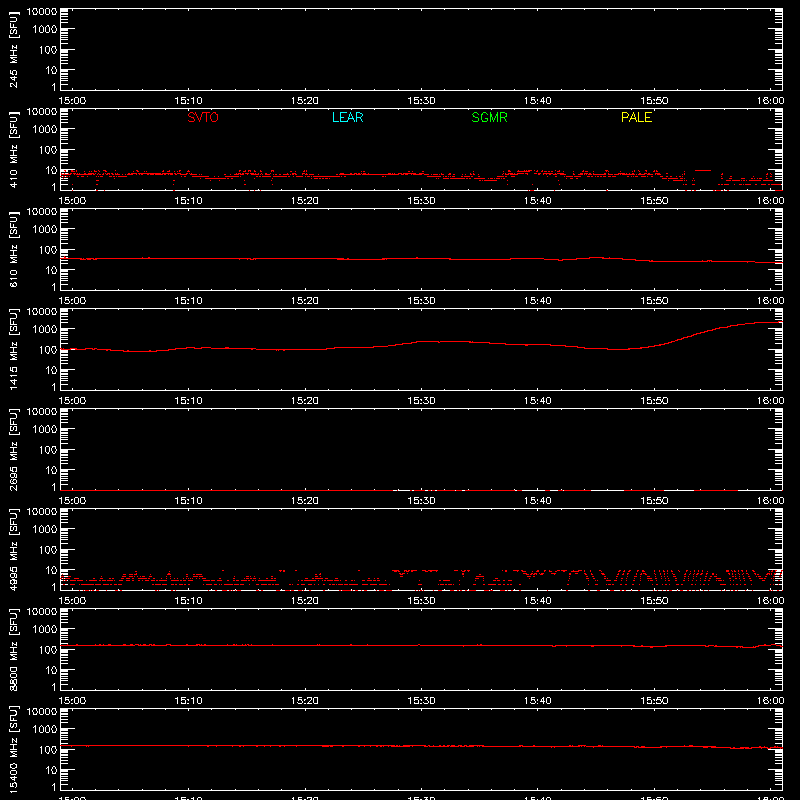Click 15:30 time label of 245 MHz panel

(421, 101)
